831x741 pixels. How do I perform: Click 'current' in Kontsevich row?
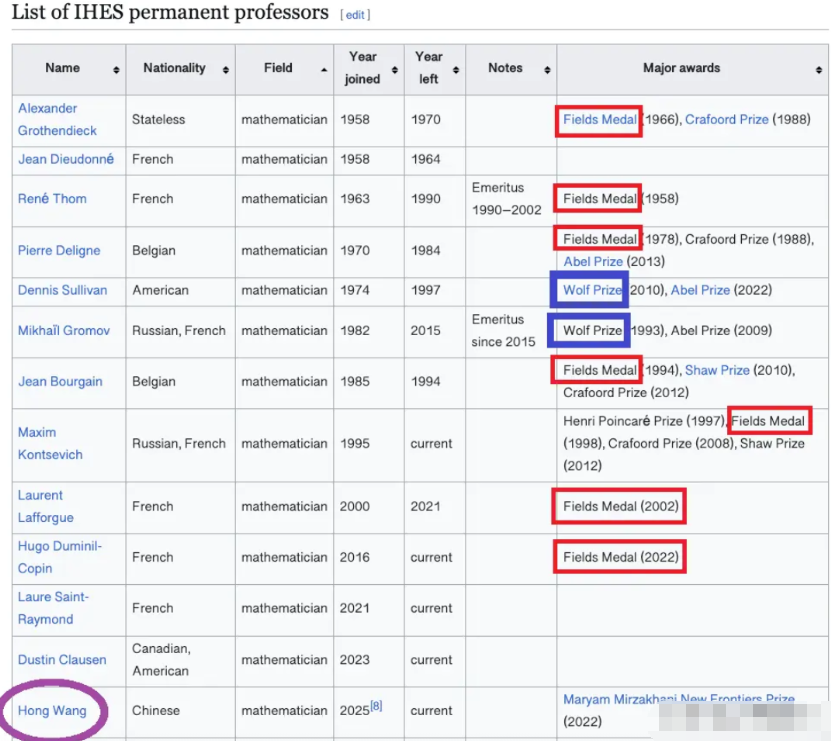click(431, 443)
